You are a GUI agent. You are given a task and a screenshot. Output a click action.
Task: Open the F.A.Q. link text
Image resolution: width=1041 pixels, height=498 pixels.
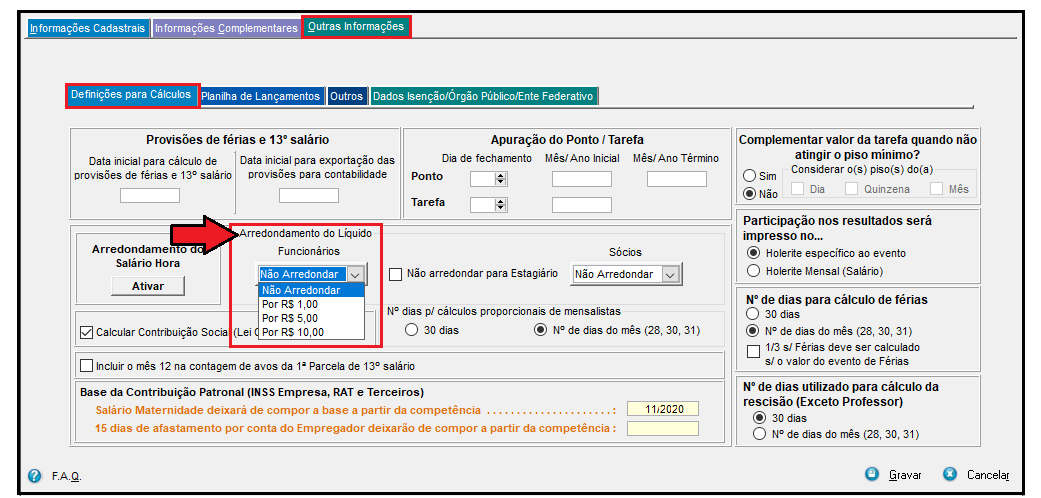pyautogui.click(x=66, y=477)
